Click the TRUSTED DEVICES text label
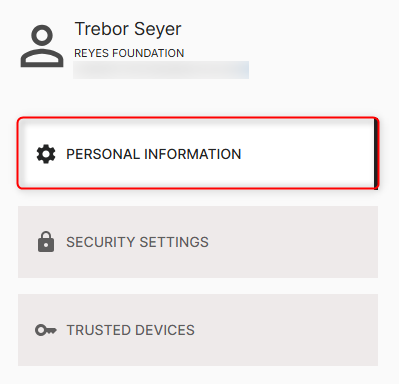Image resolution: width=399 pixels, height=384 pixels. (x=131, y=330)
